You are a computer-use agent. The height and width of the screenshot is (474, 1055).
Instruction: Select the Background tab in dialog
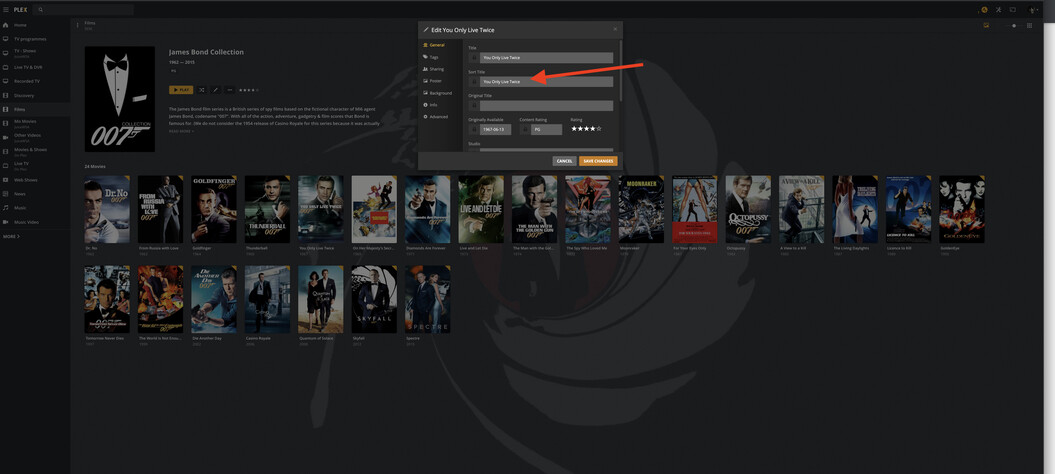coord(439,93)
